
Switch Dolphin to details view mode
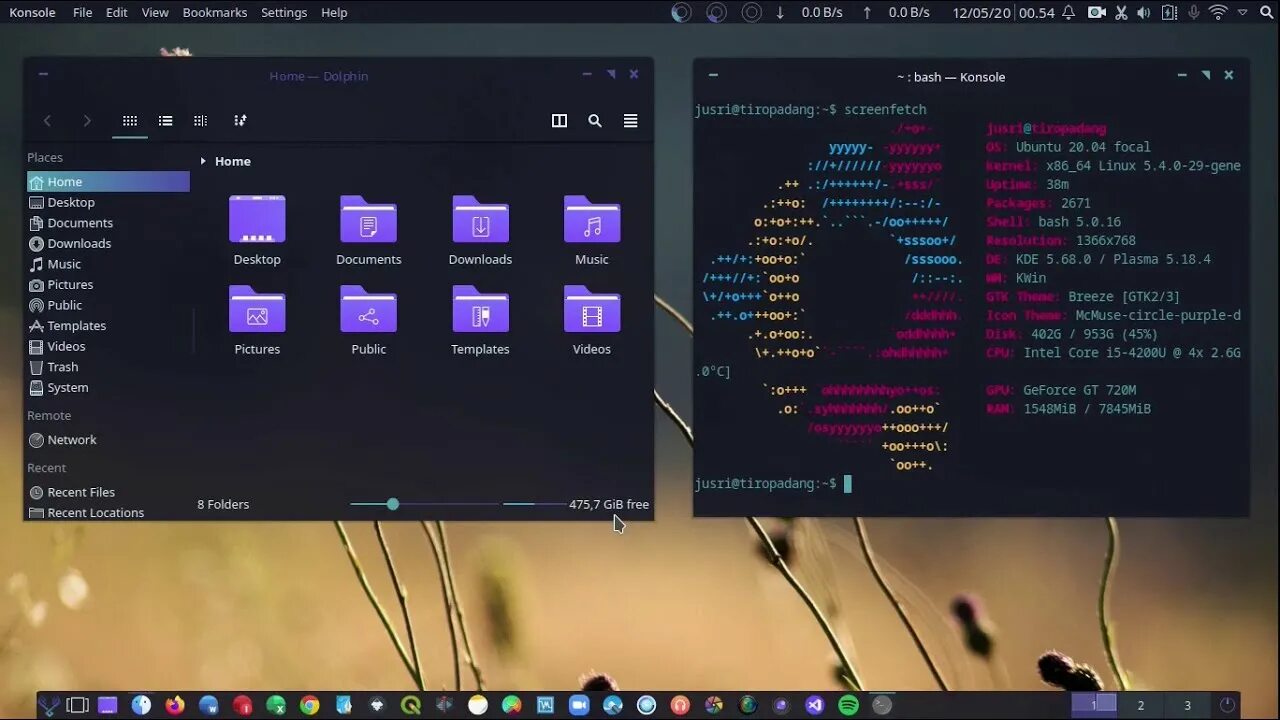(201, 121)
